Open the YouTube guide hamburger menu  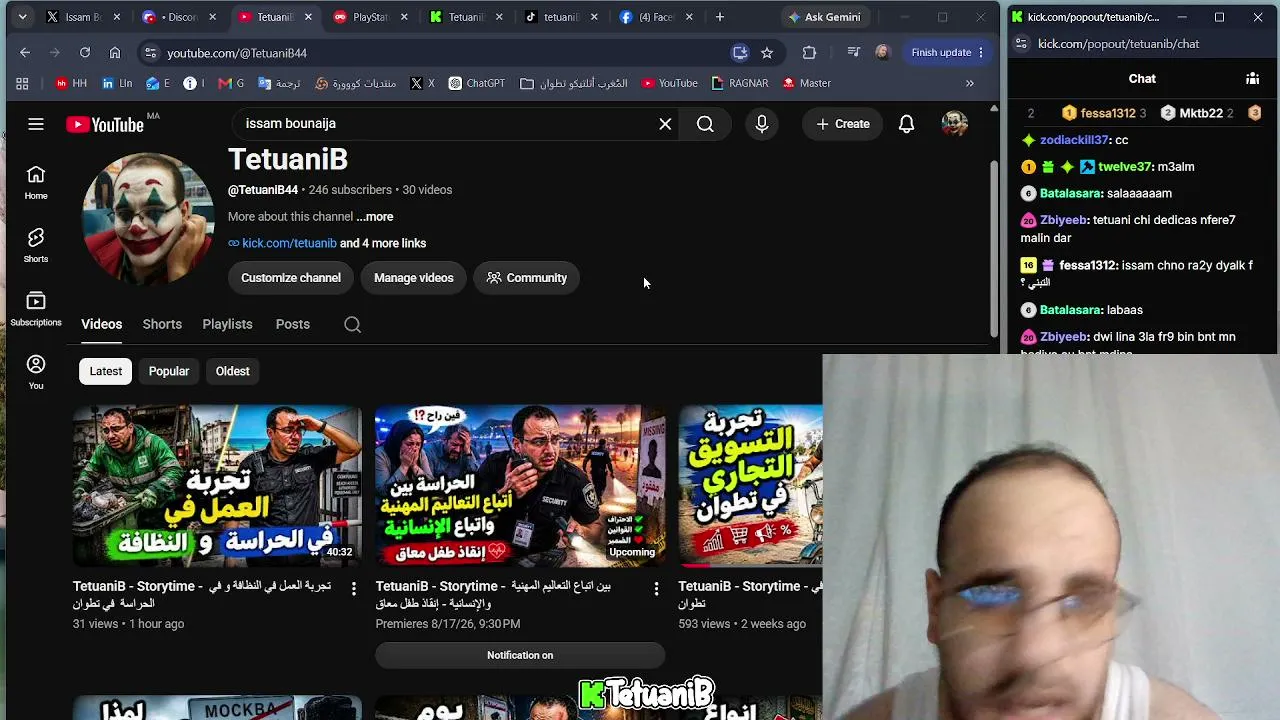(x=36, y=124)
